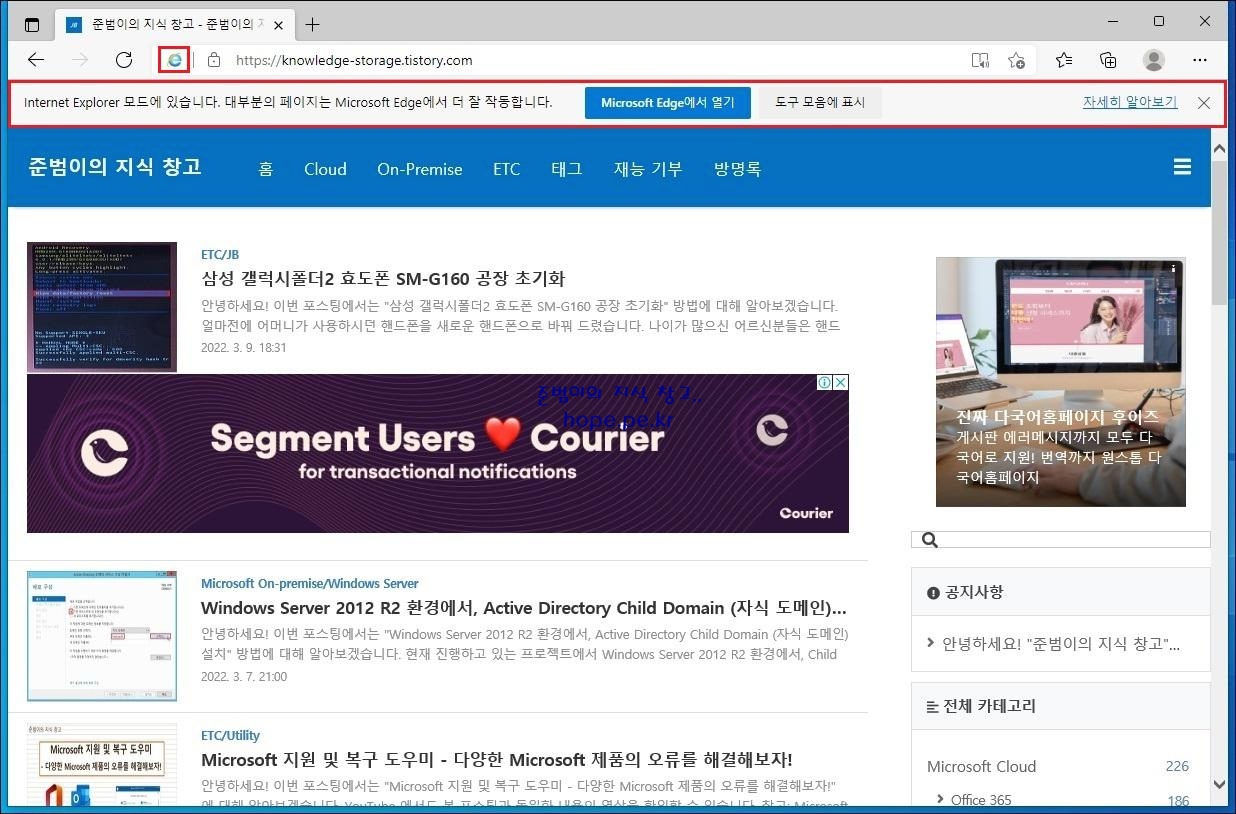This screenshot has height=814, width=1236.
Task: Refresh the page with reload icon
Action: point(124,60)
